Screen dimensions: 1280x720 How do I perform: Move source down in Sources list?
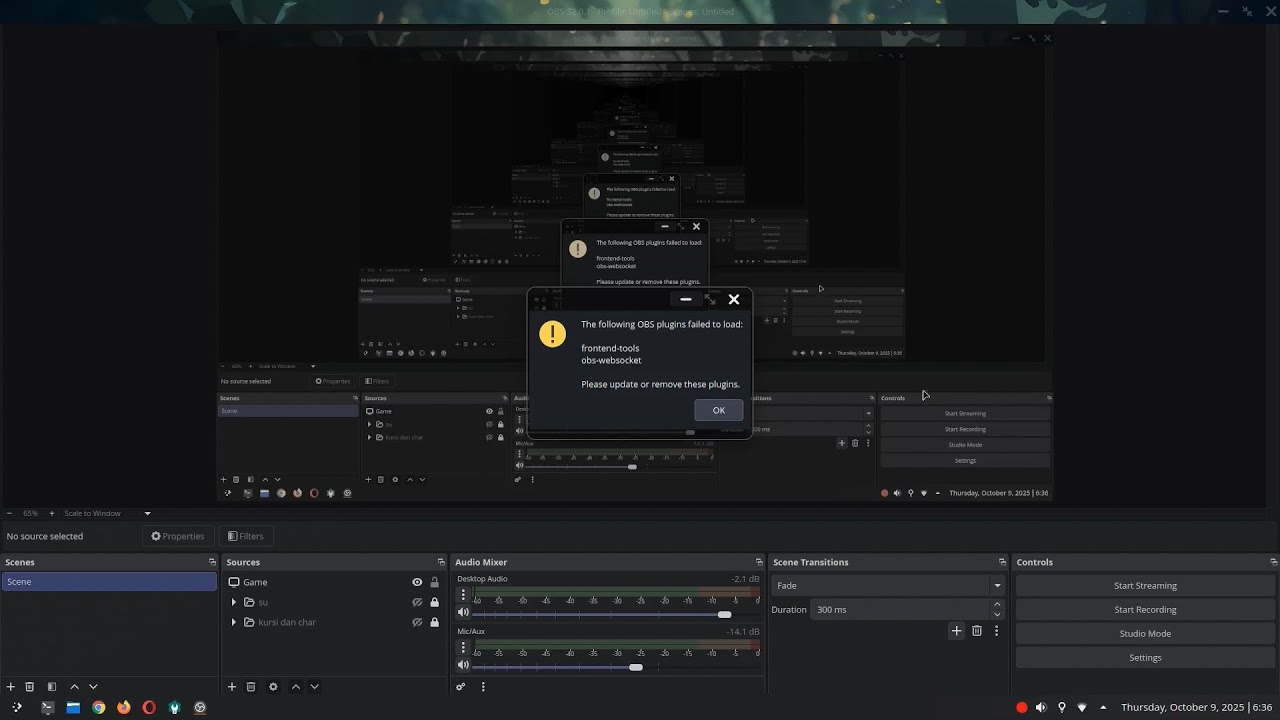[x=314, y=687]
